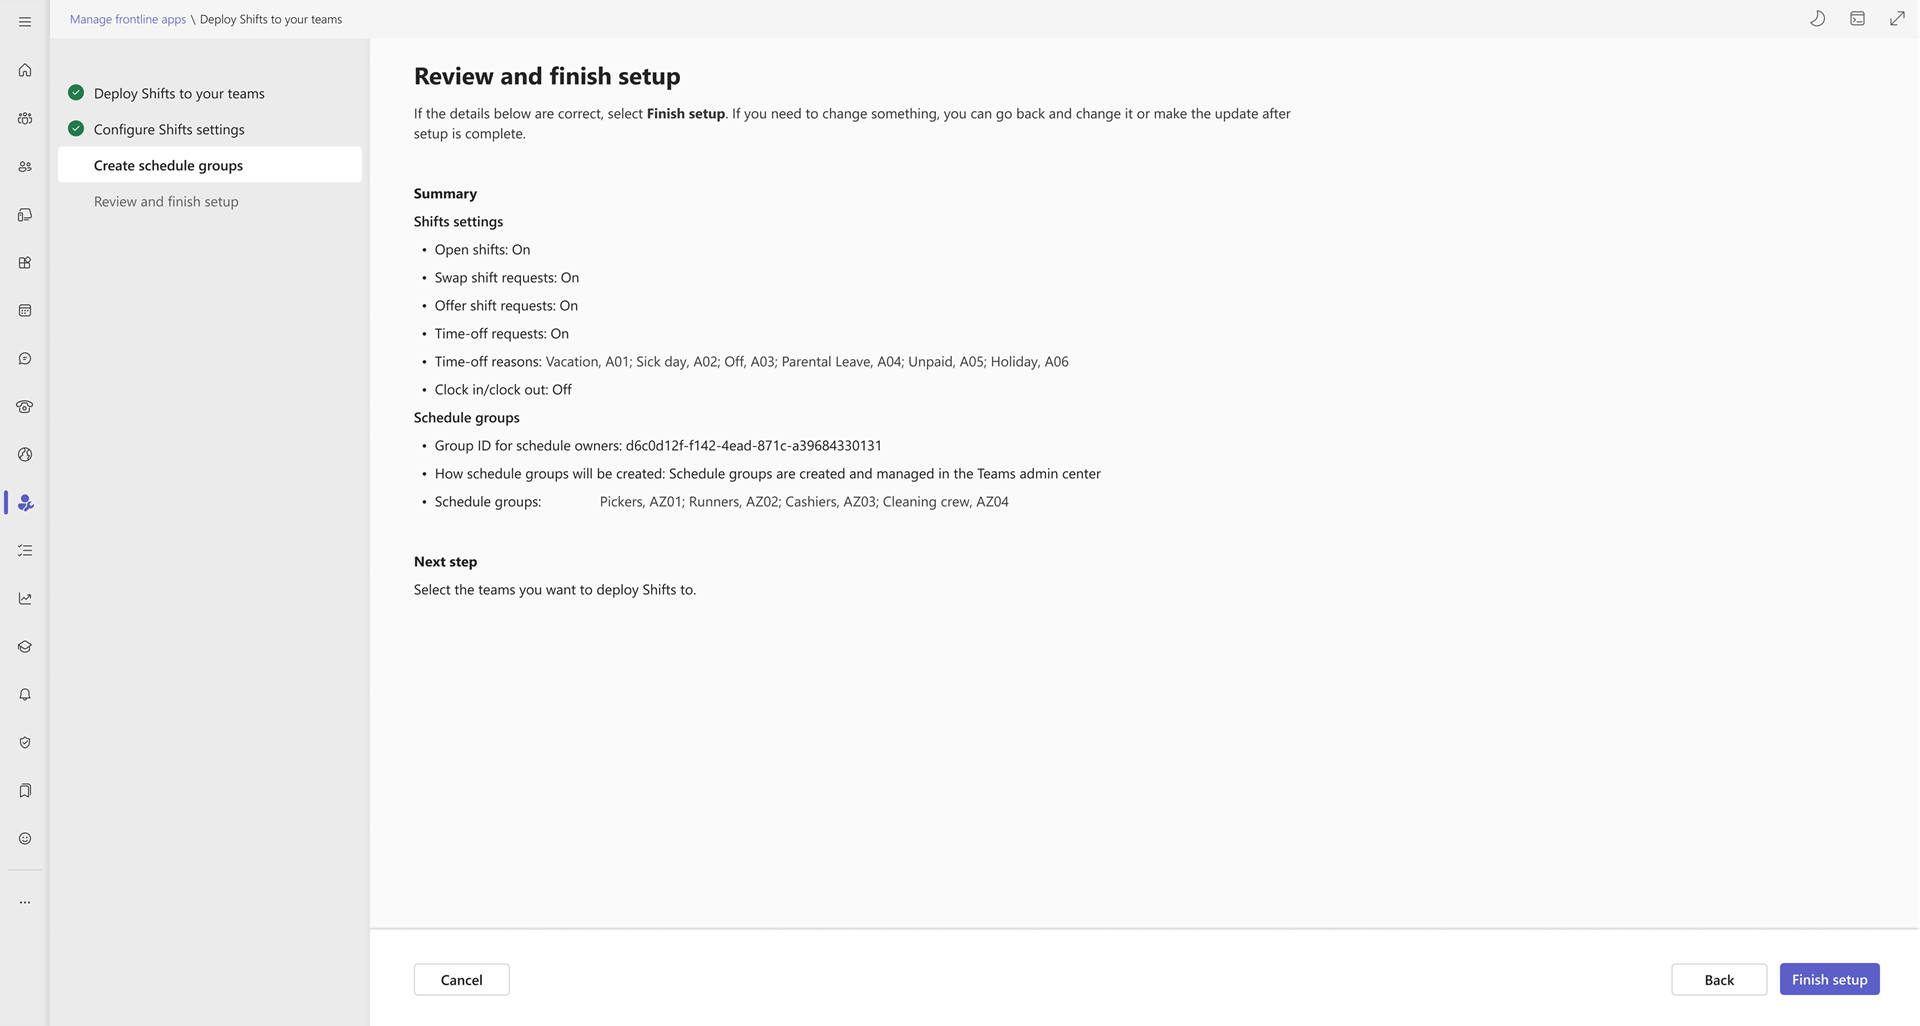The height and width of the screenshot is (1026, 1920).
Task: Click the Manage frontline apps breadcrumb link
Action: pyautogui.click(x=128, y=19)
